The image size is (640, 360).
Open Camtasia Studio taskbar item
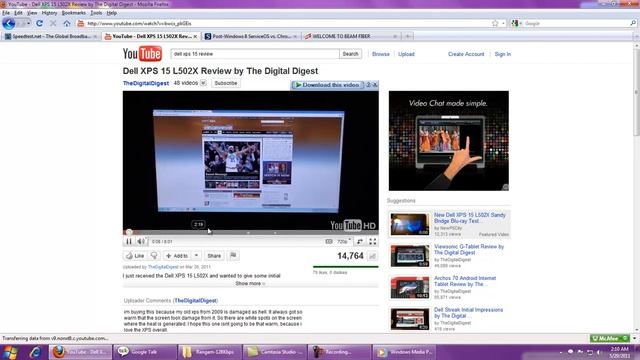[x=275, y=352]
